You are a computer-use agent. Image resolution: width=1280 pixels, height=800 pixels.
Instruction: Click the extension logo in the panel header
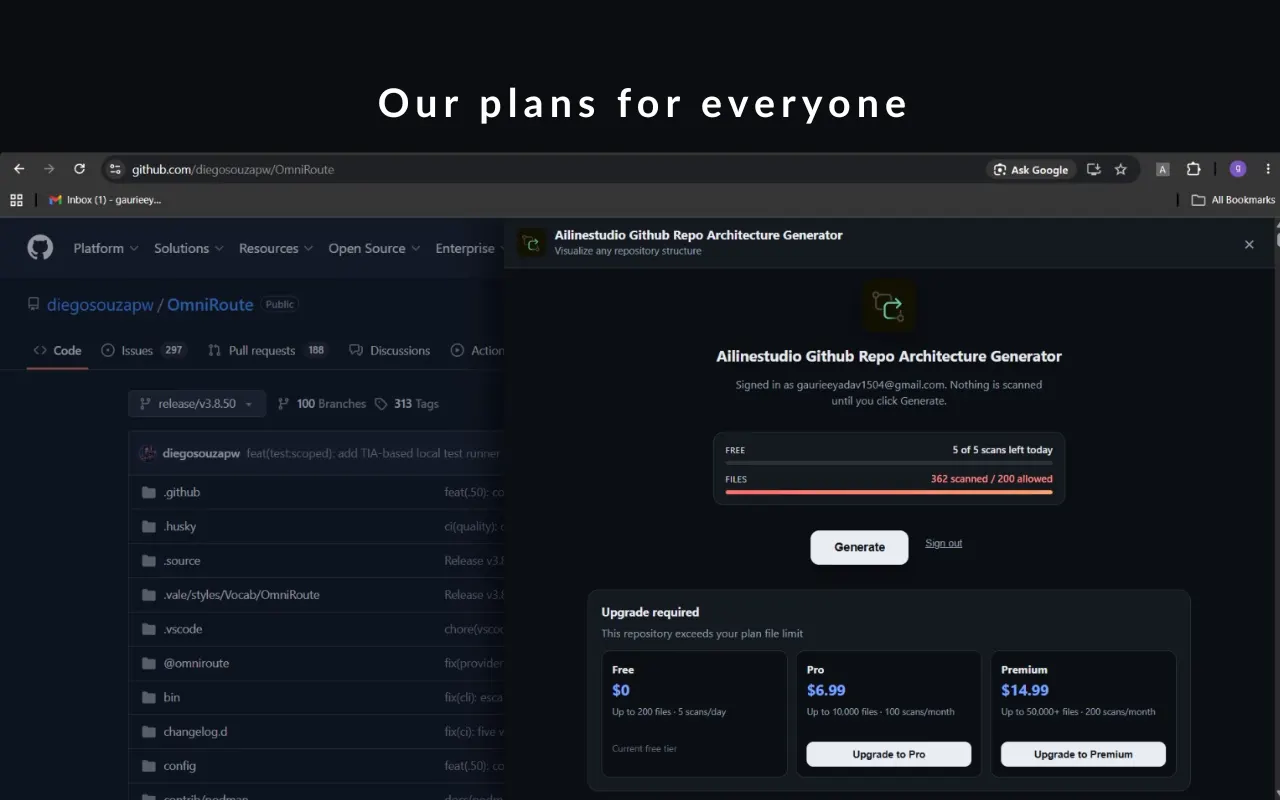pos(532,243)
